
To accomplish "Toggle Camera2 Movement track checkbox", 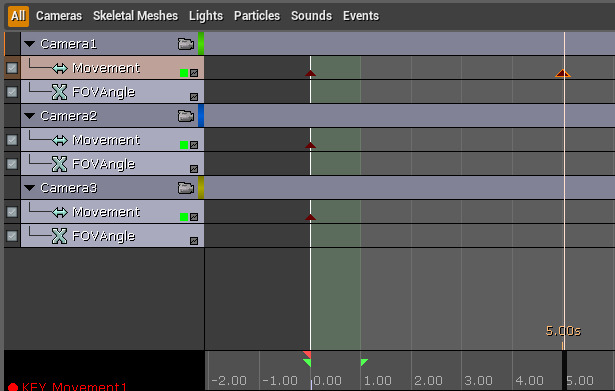I will tap(12, 140).
